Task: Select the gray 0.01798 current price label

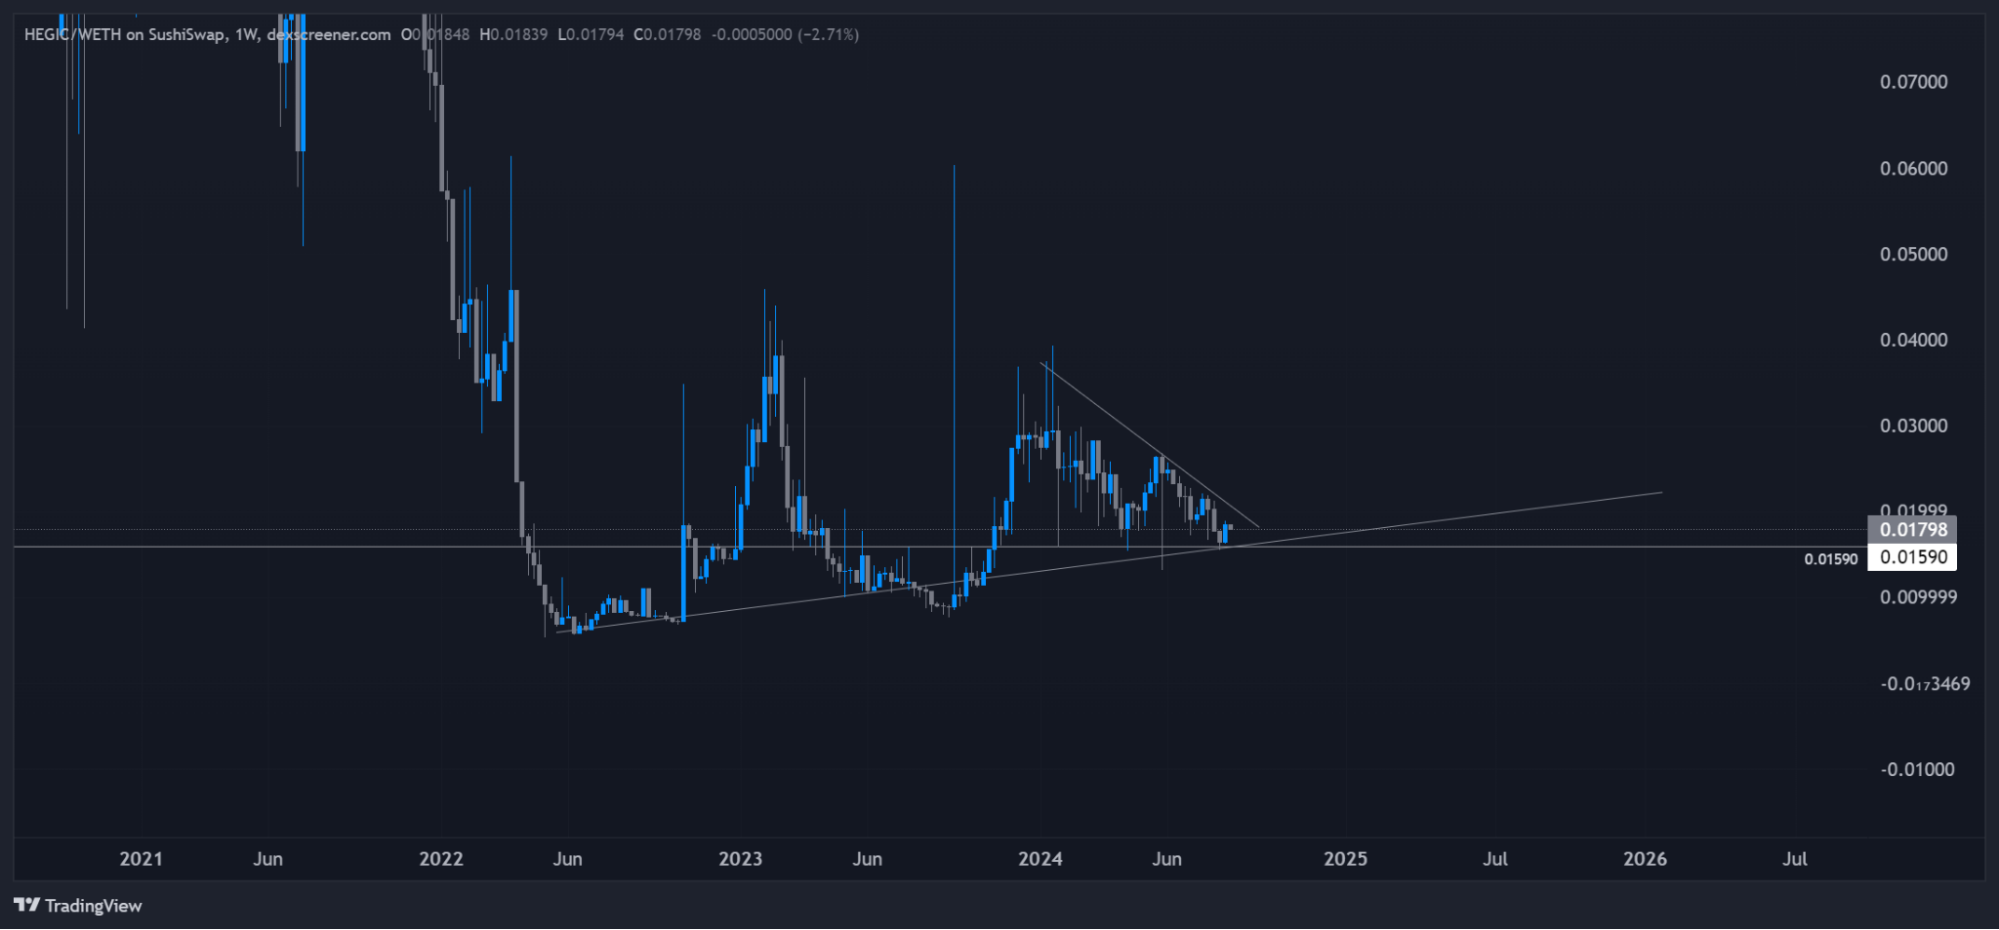Action: 1912,530
